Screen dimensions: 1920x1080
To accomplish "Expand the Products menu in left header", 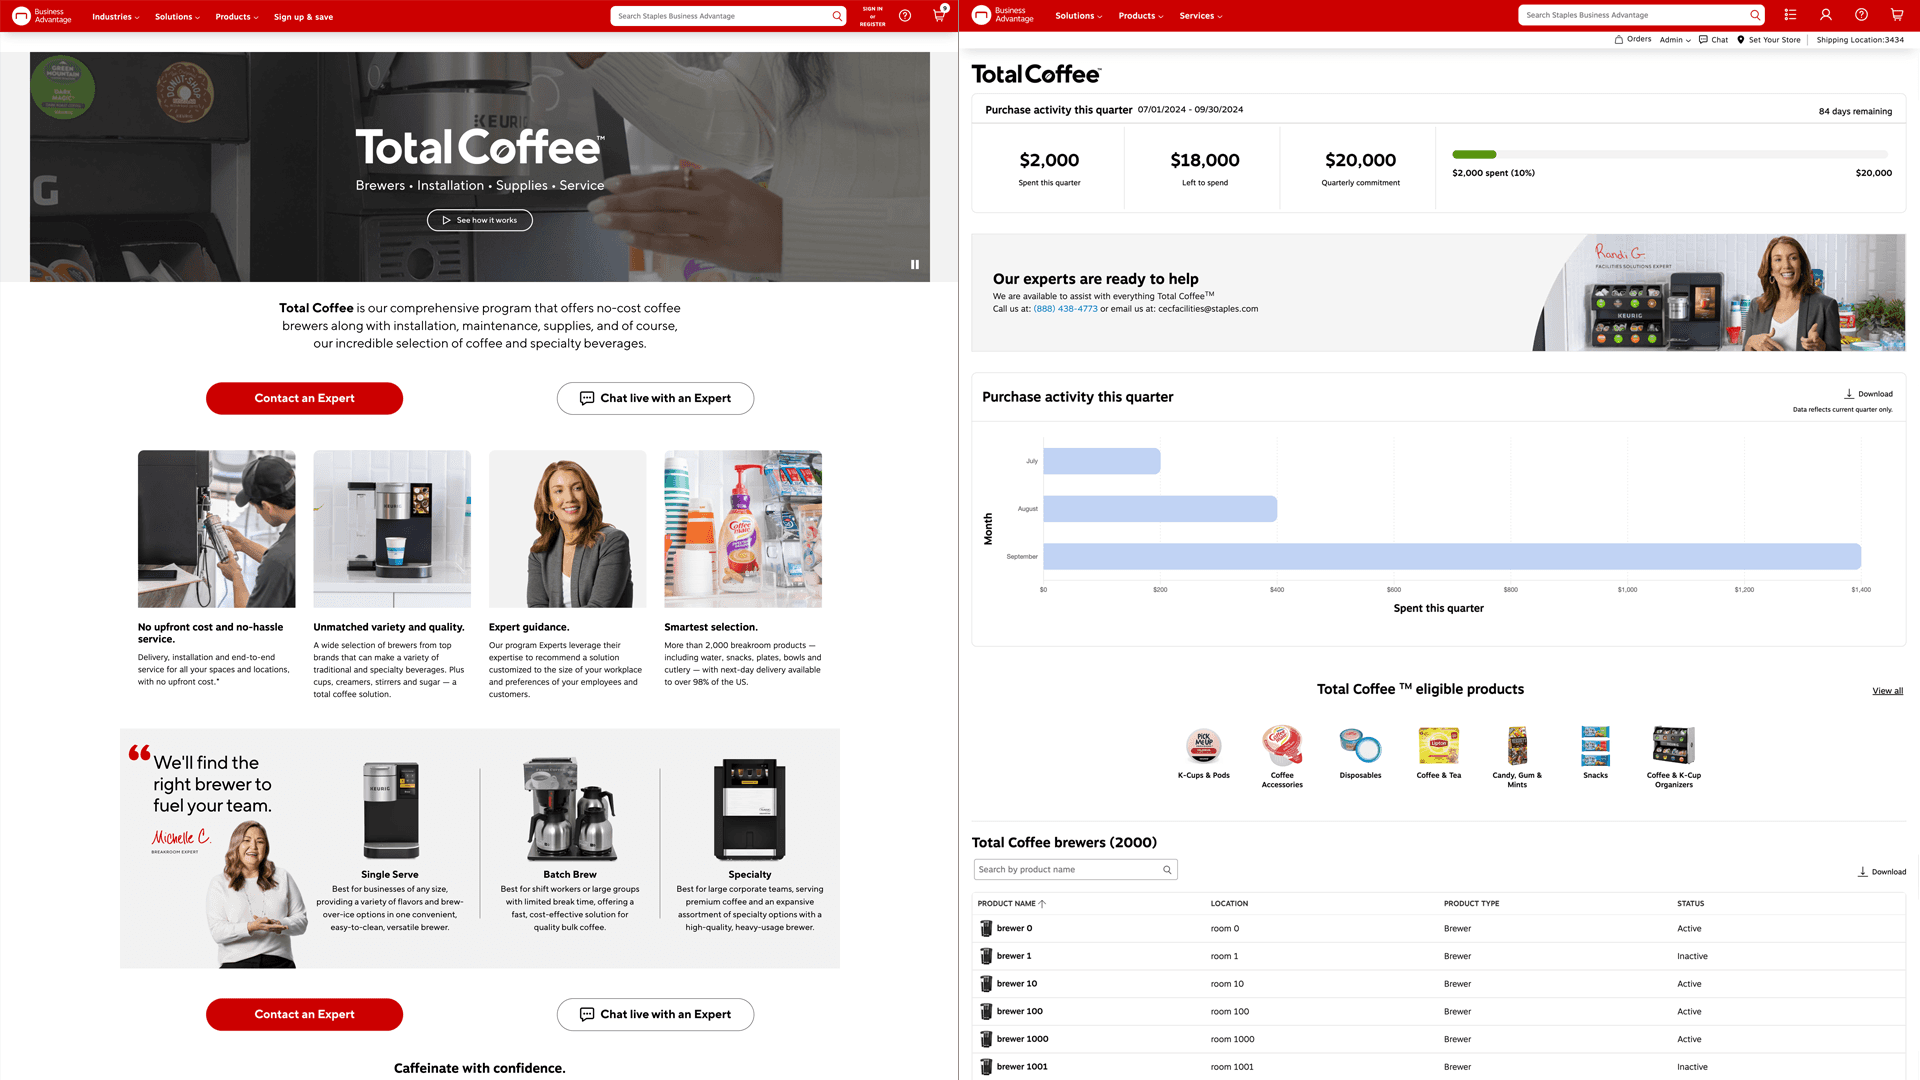I will pos(237,17).
